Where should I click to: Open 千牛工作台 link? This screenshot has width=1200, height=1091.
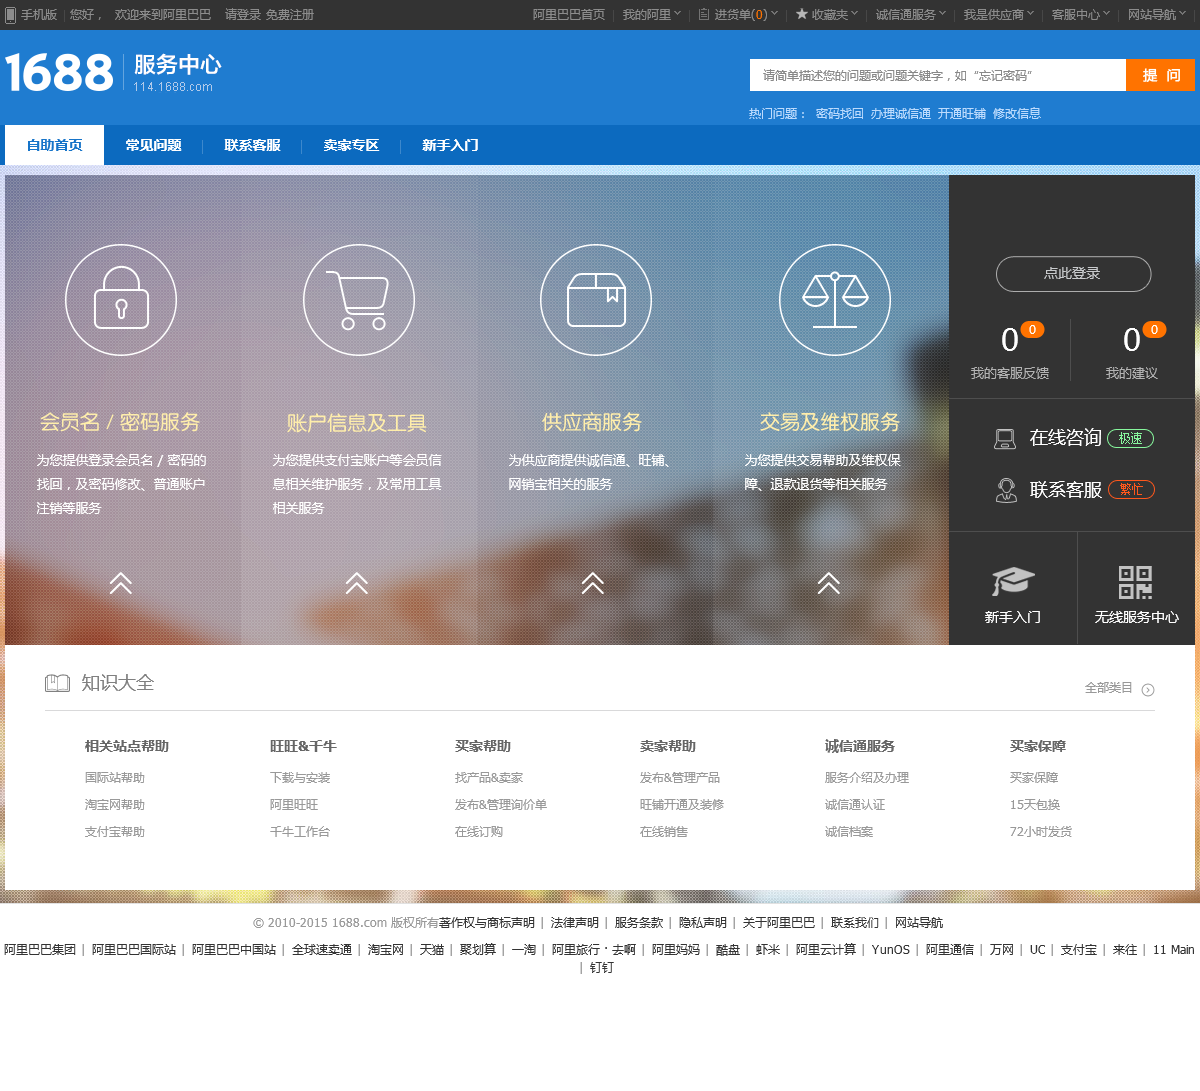click(x=300, y=832)
